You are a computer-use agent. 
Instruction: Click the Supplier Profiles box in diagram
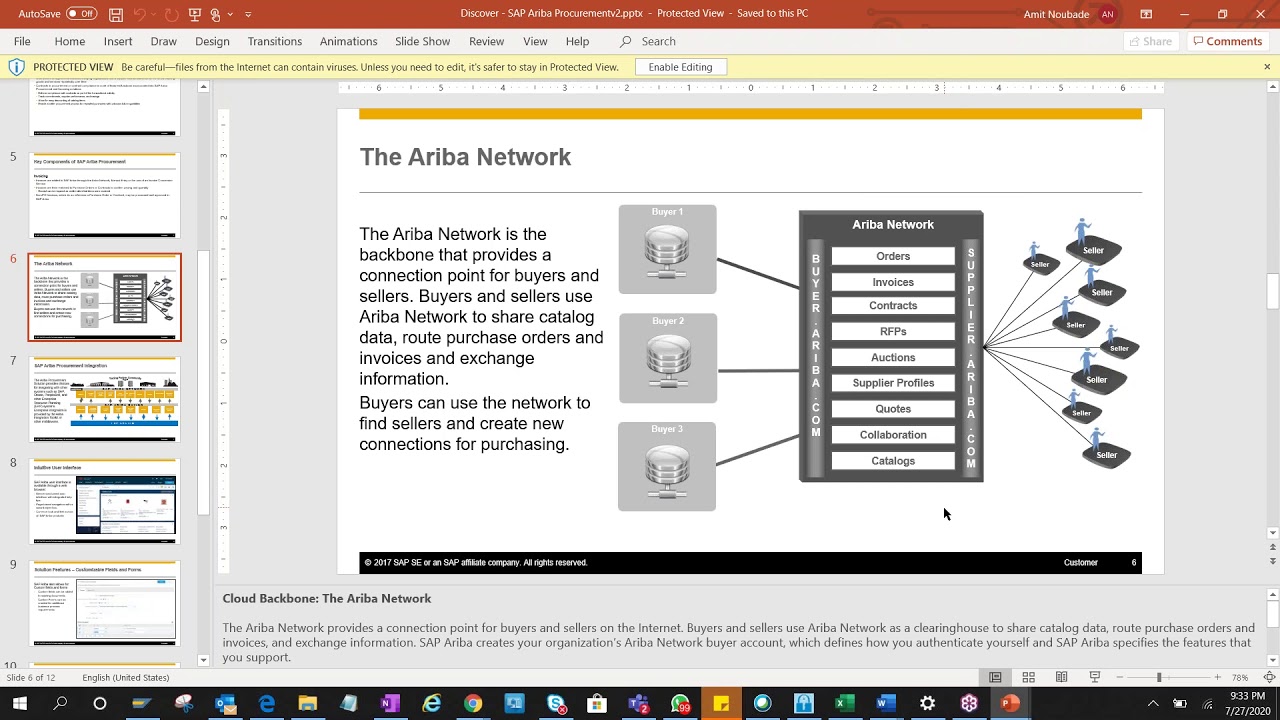[x=893, y=383]
